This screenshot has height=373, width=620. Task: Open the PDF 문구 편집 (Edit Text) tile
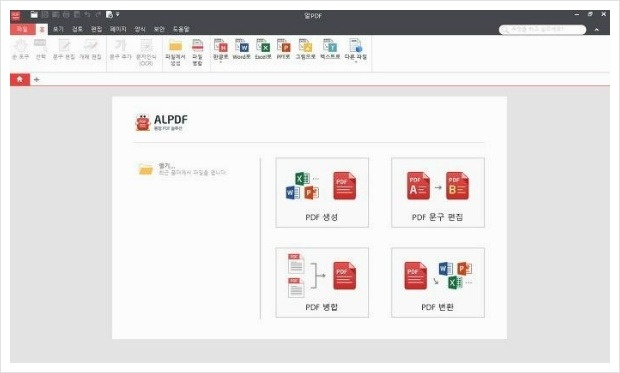[438, 193]
